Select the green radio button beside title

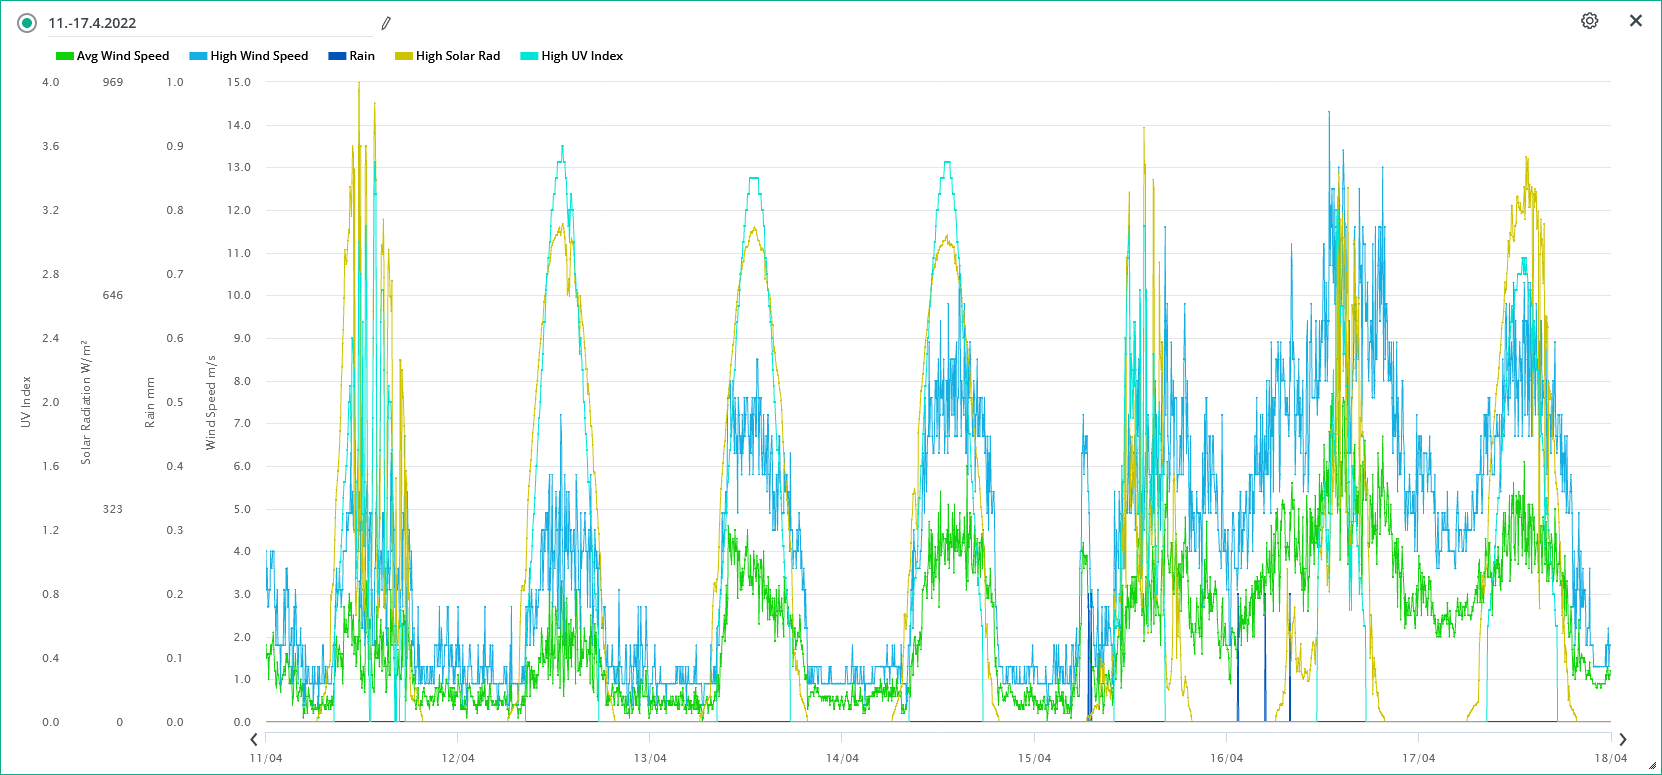[x=27, y=23]
